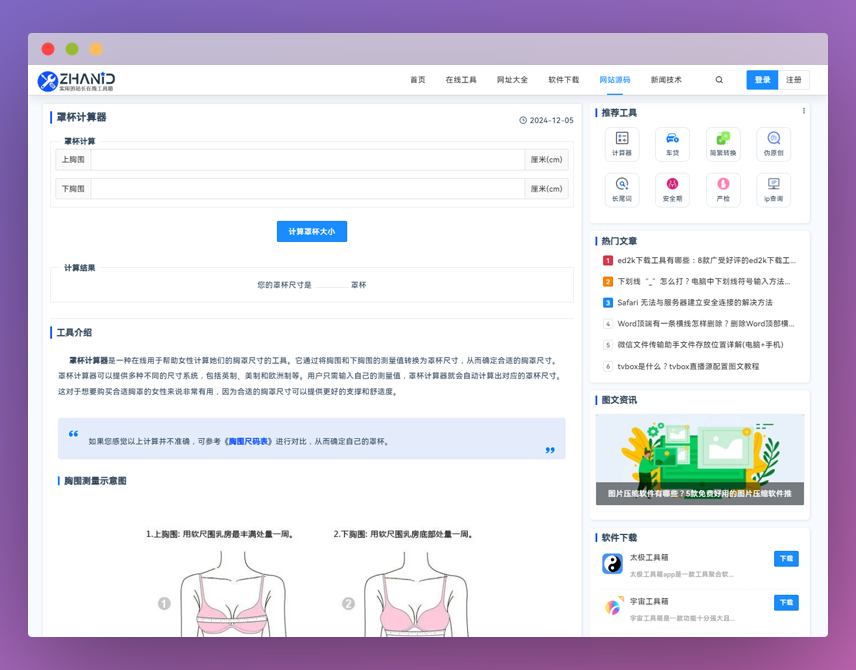856x670 pixels.
Task: Click the 罩杯计算器 page heading
Action: [x=81, y=117]
